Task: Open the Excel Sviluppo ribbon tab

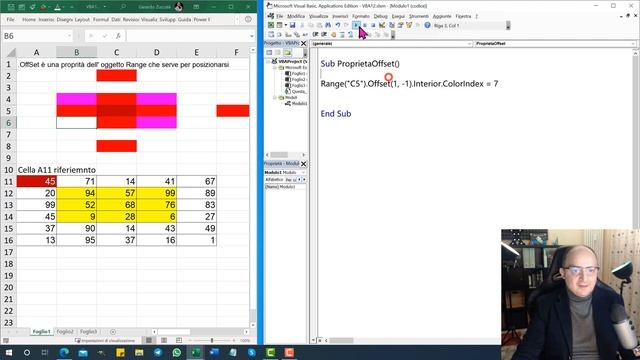Action: 167,20
